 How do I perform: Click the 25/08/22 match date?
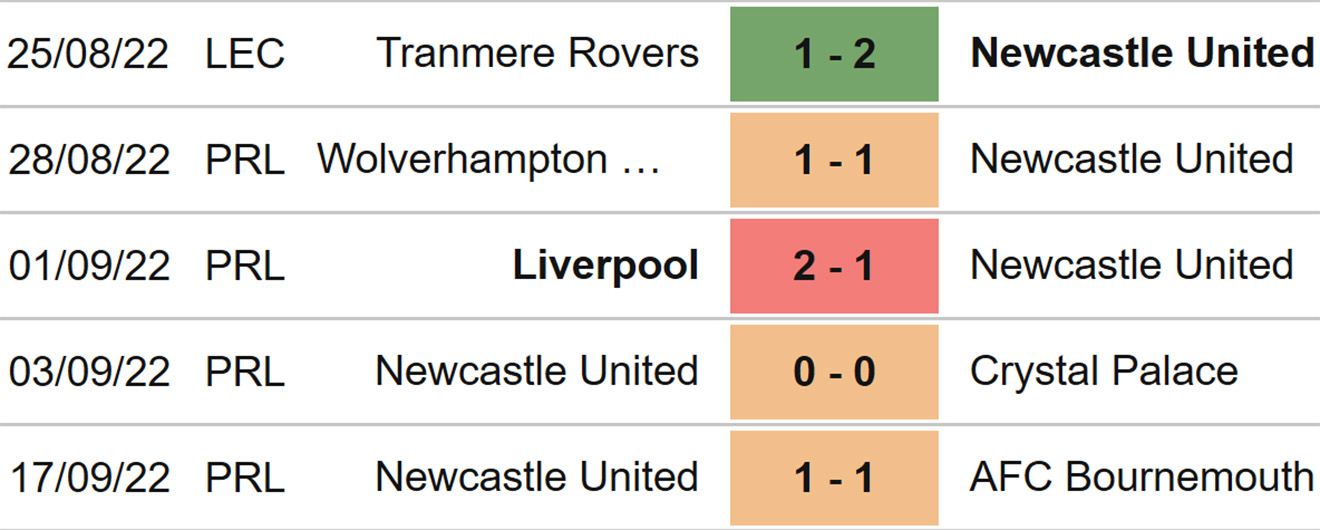click(88, 54)
